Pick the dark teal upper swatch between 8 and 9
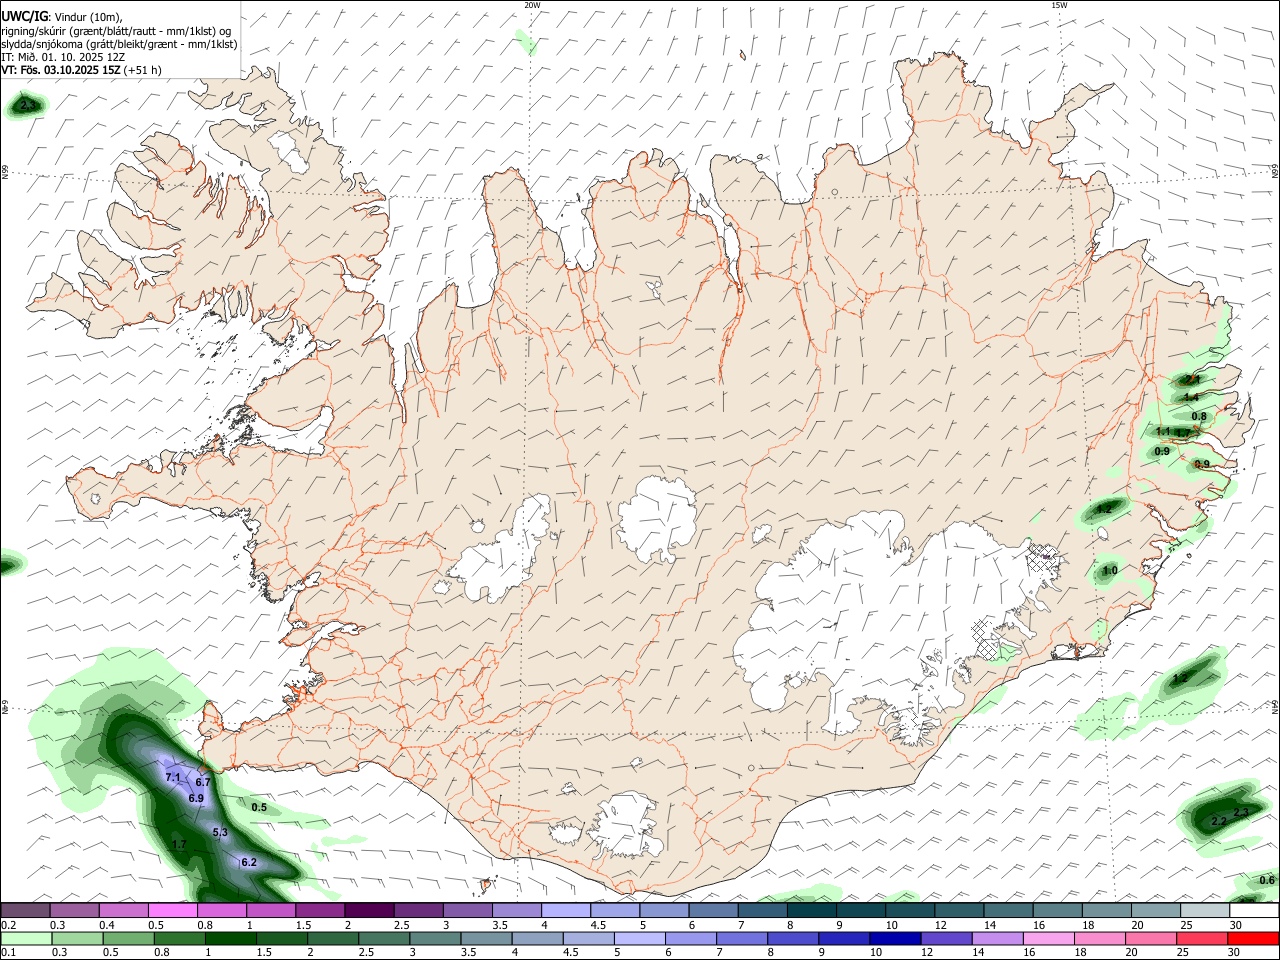The image size is (1280, 960). (x=811, y=910)
